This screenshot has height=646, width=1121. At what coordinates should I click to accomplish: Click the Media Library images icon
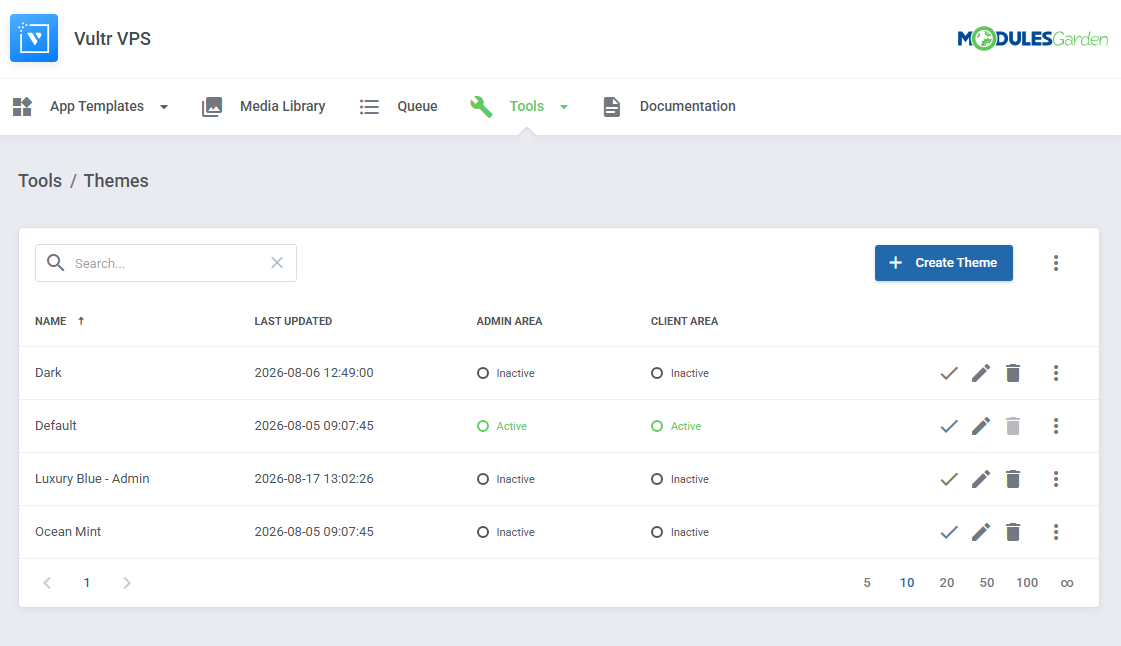(x=212, y=106)
